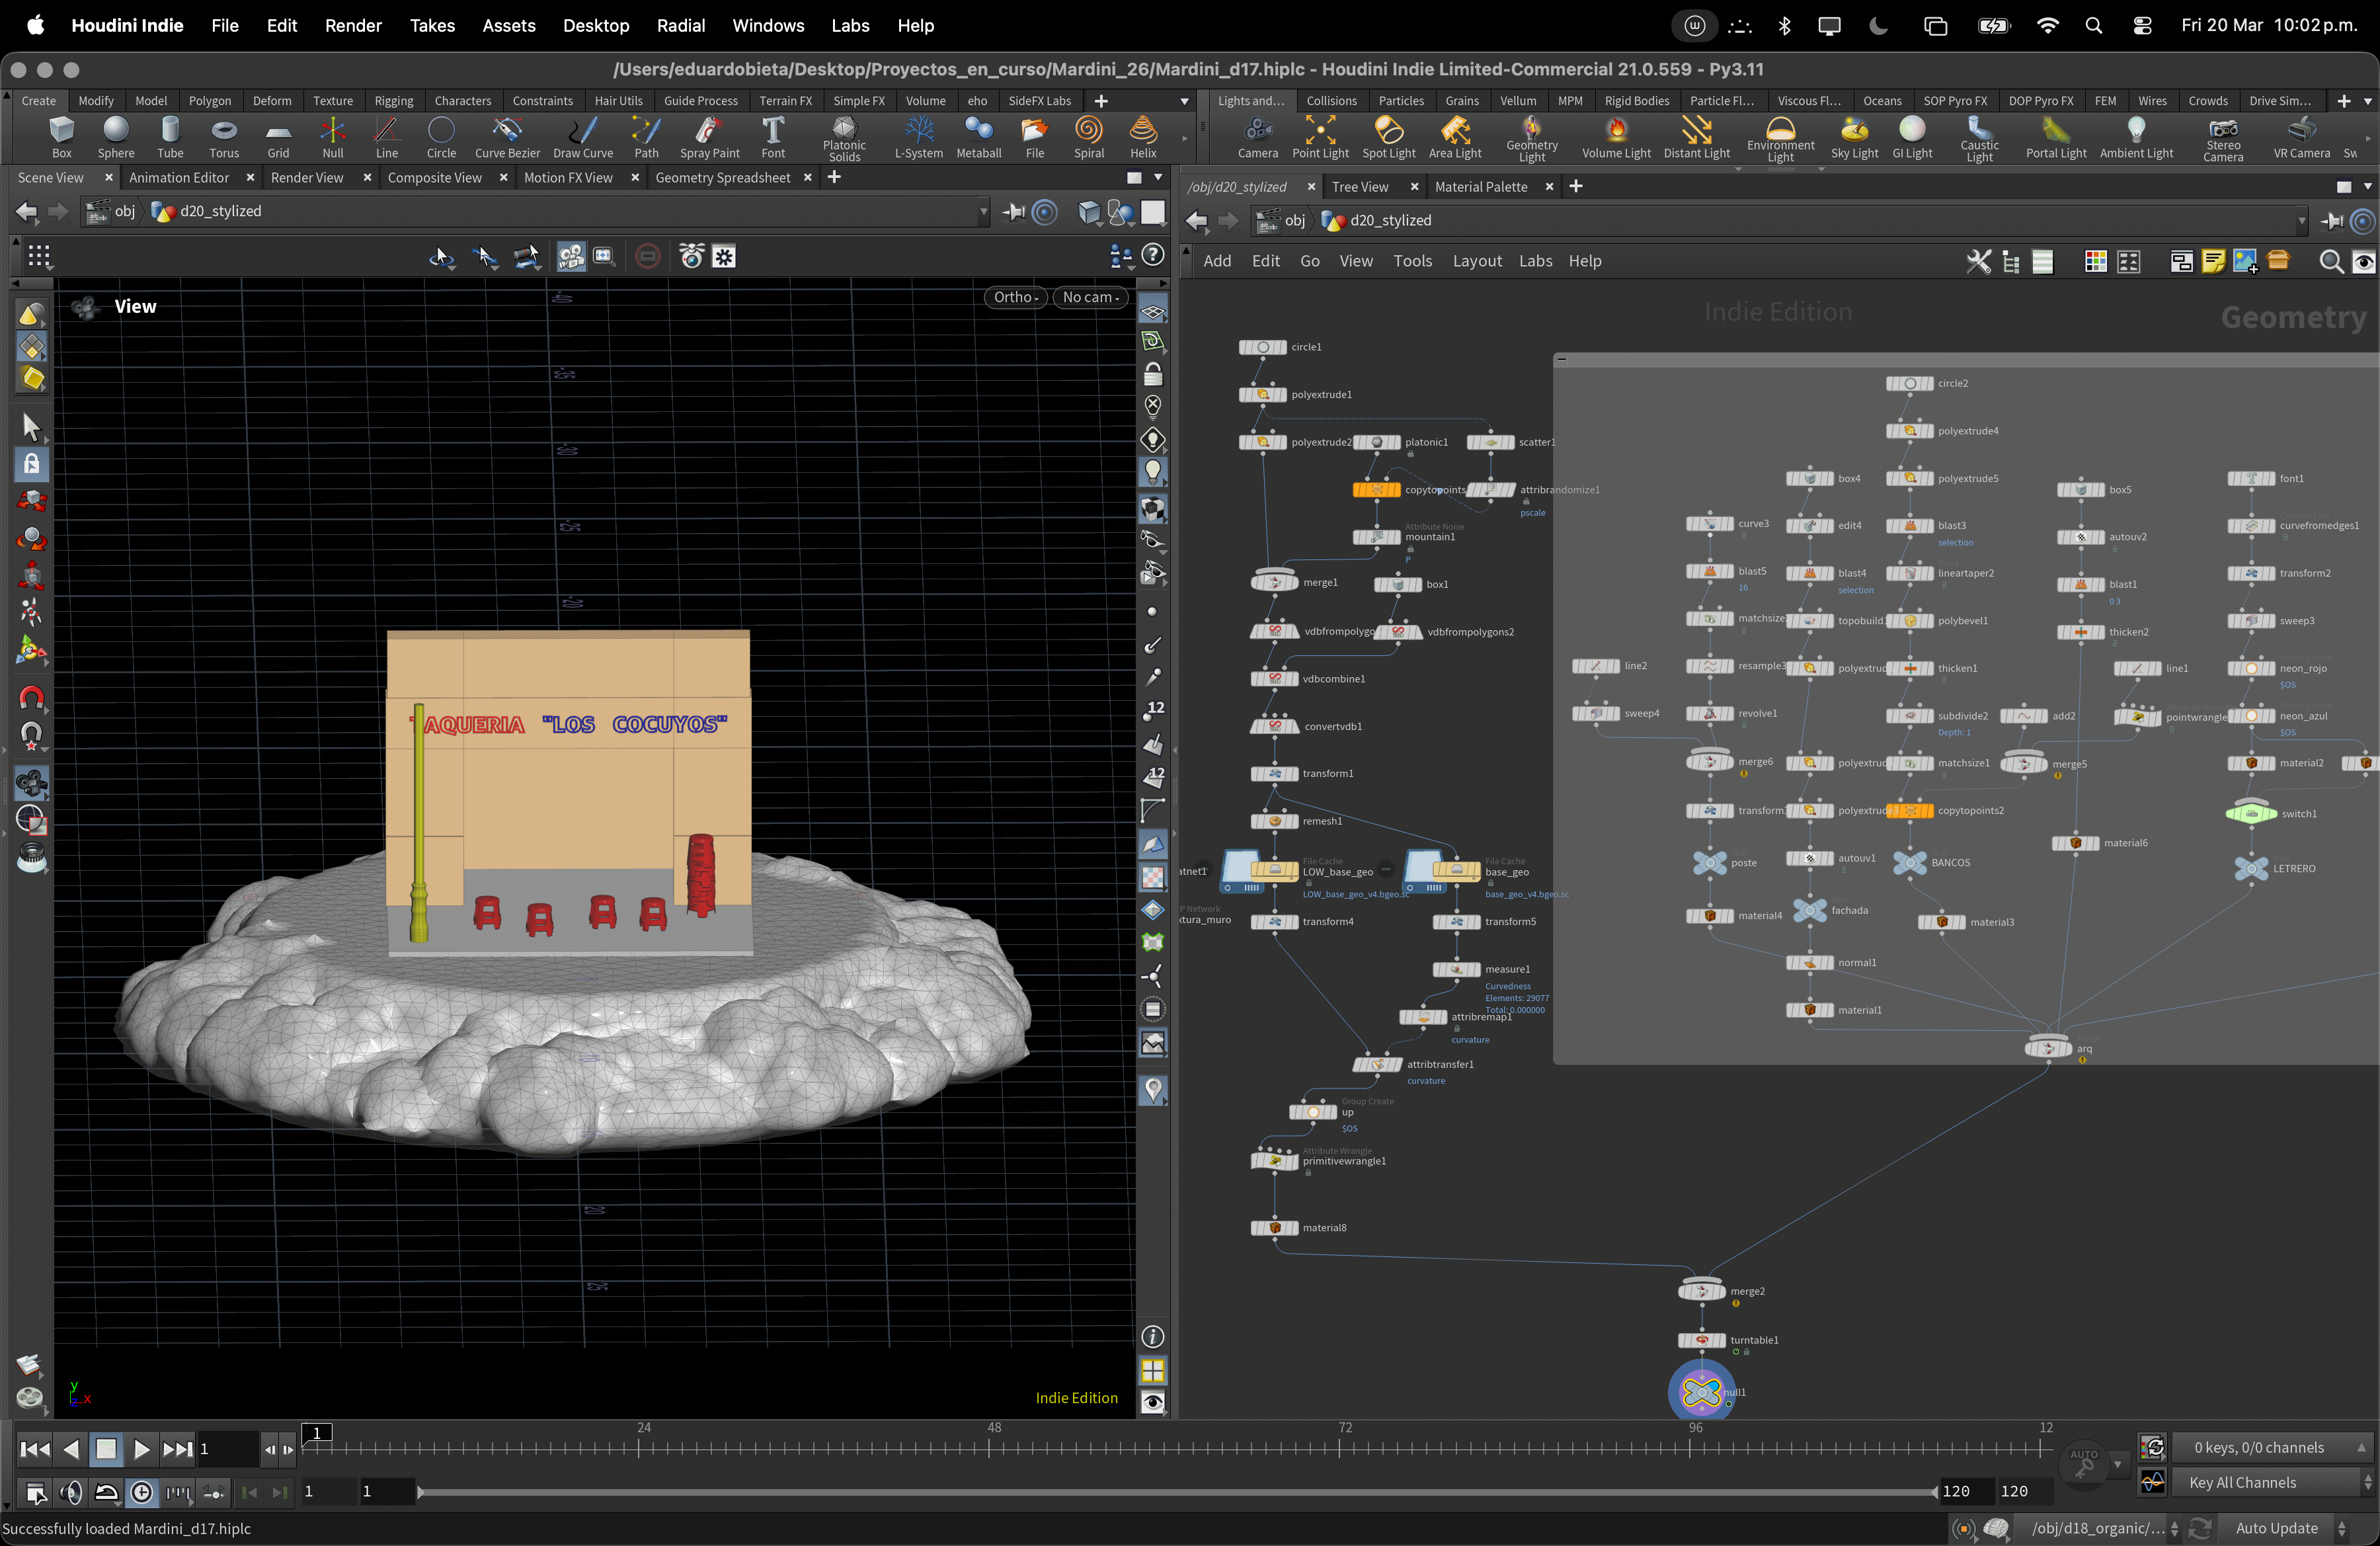The width and height of the screenshot is (2380, 1546).
Task: Click the L-System shelf tool
Action: pyautogui.click(x=918, y=136)
